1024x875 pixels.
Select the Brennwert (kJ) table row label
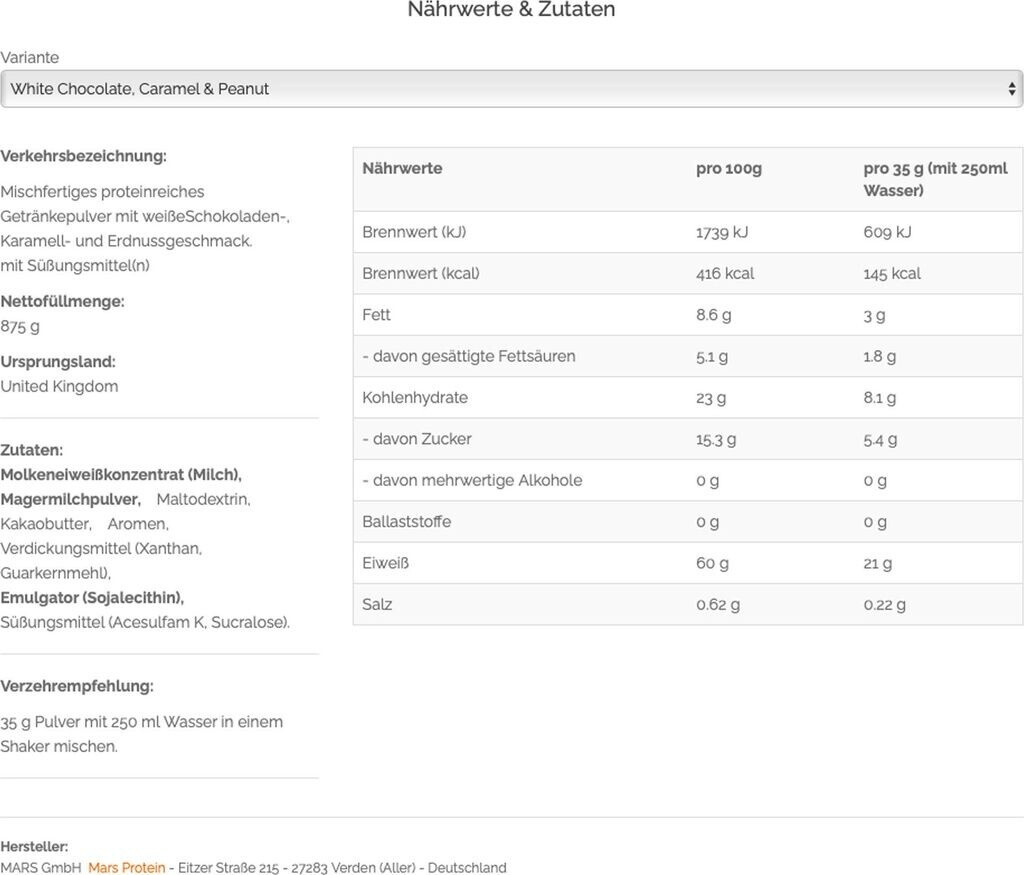click(414, 232)
